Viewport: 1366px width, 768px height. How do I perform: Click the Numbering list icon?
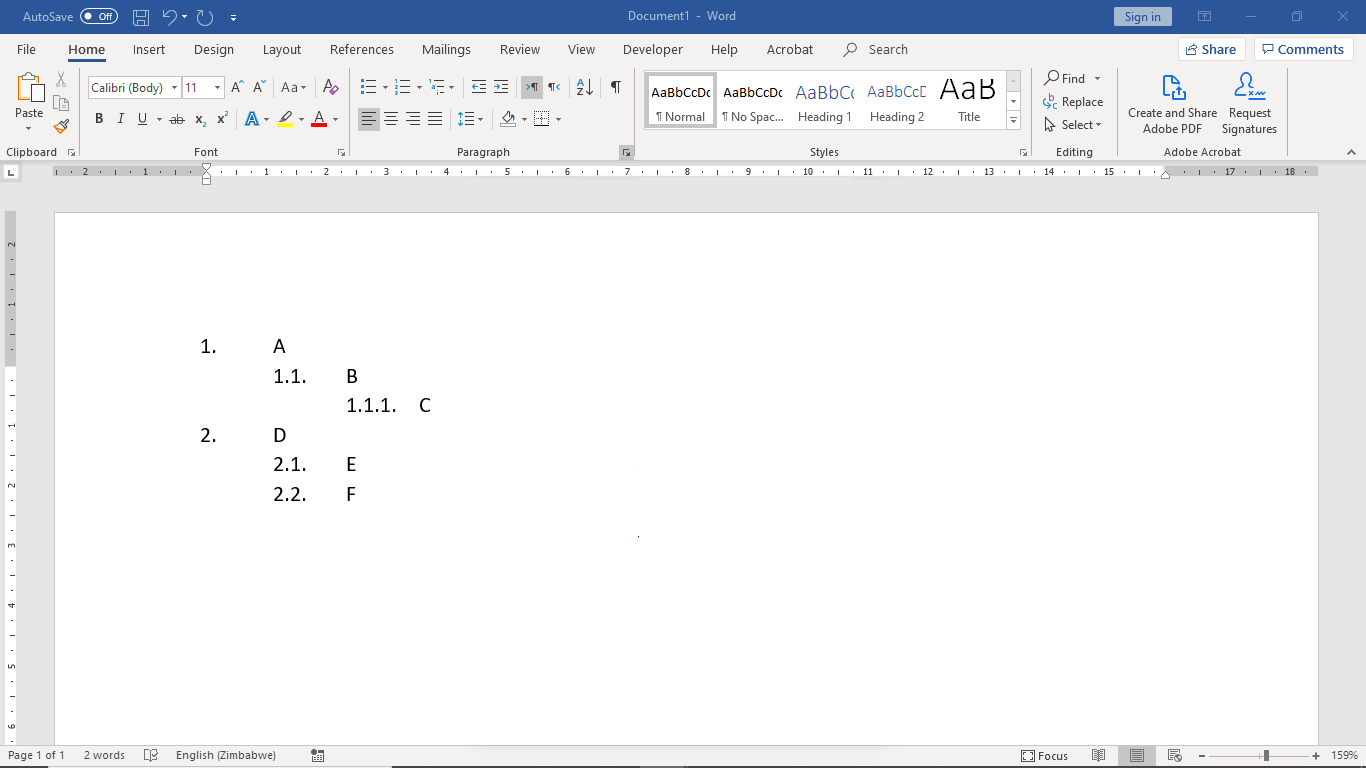coord(402,87)
